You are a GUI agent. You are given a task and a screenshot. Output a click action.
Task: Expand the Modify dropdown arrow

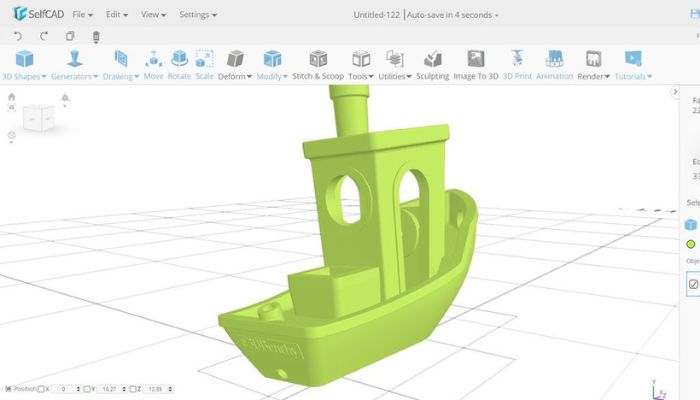pyautogui.click(x=285, y=77)
